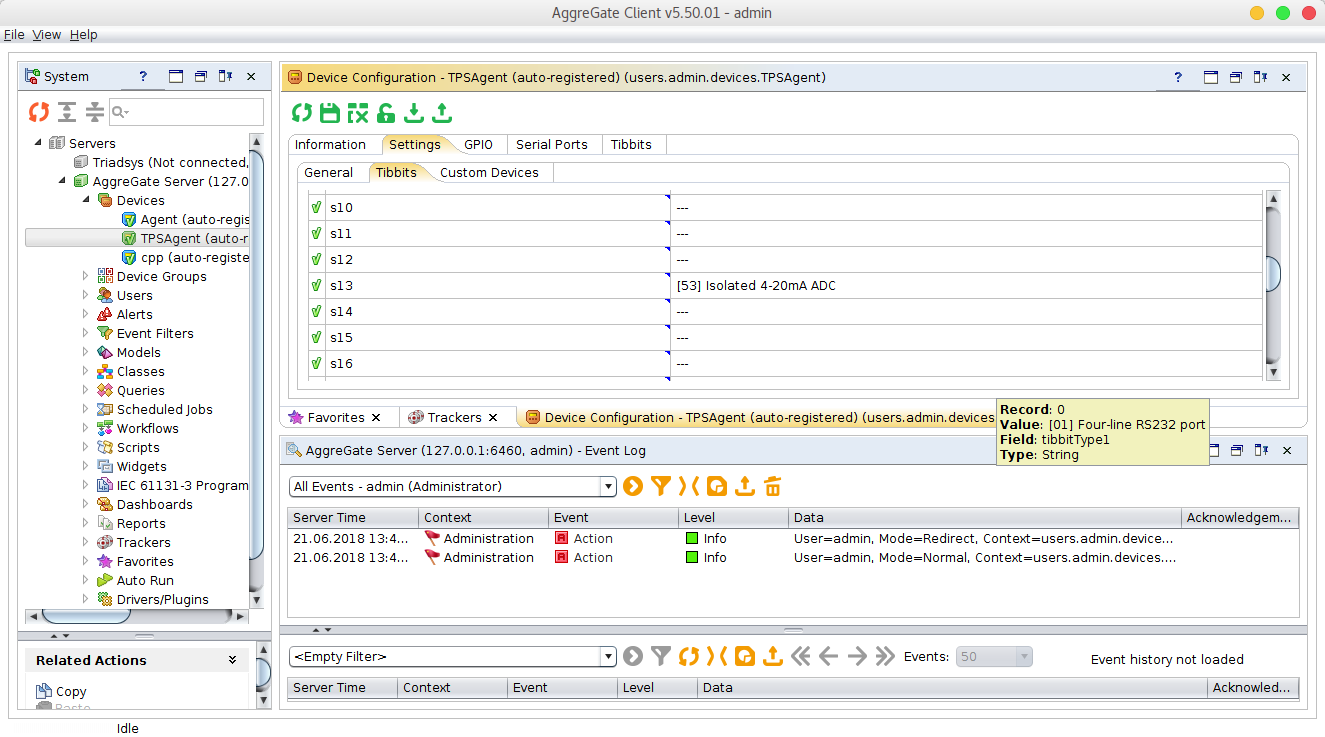This screenshot has height=737, width=1325.
Task: Click the green table-with-X toolbar icon
Action: pyautogui.click(x=358, y=112)
